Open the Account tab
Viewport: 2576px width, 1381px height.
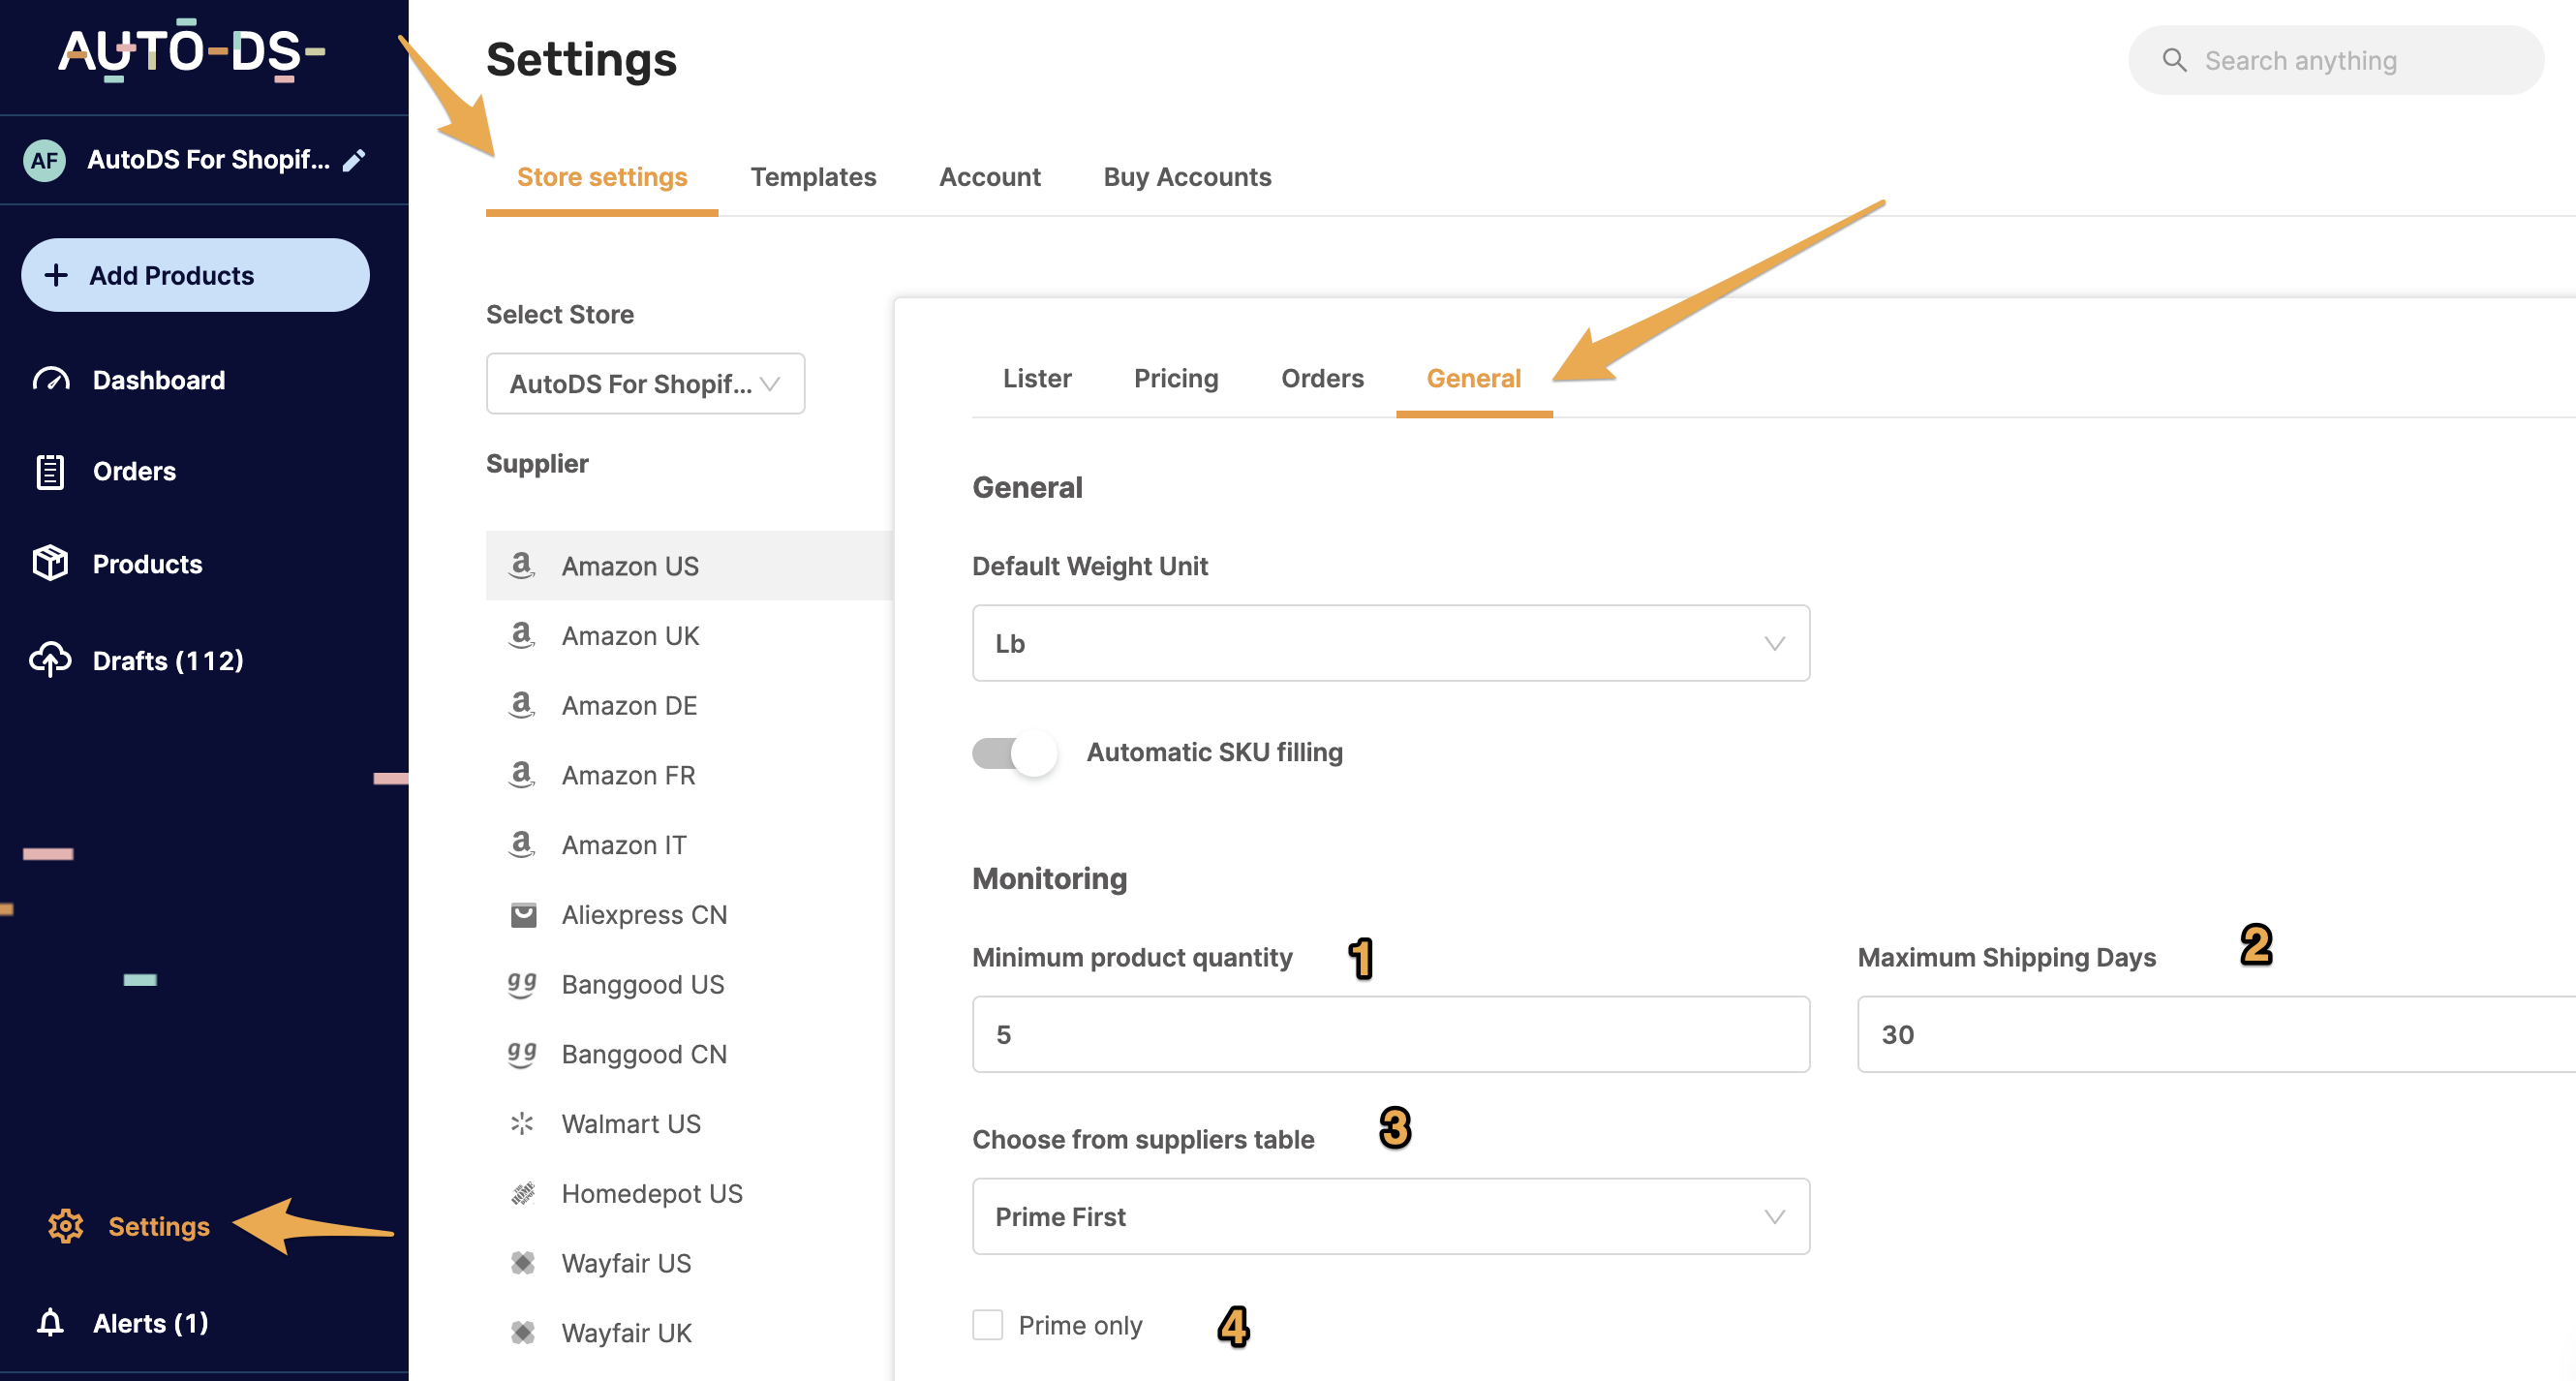(990, 177)
